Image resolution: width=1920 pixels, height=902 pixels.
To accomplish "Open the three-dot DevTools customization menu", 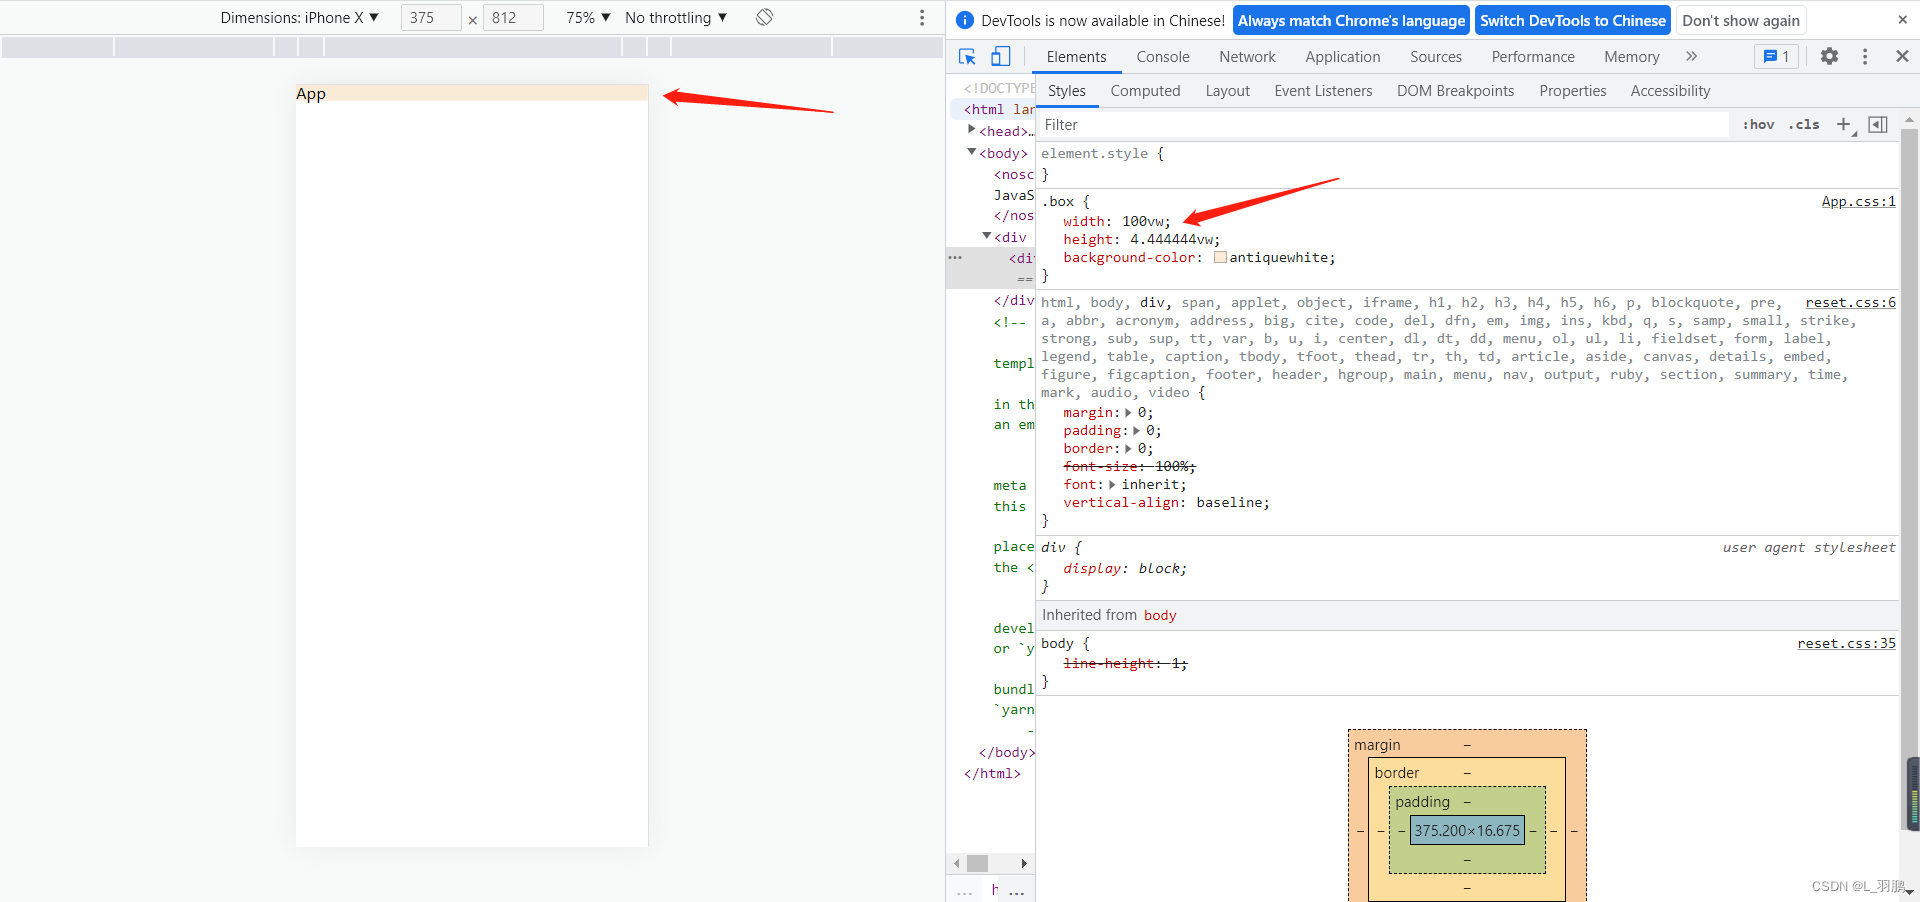I will (1865, 57).
